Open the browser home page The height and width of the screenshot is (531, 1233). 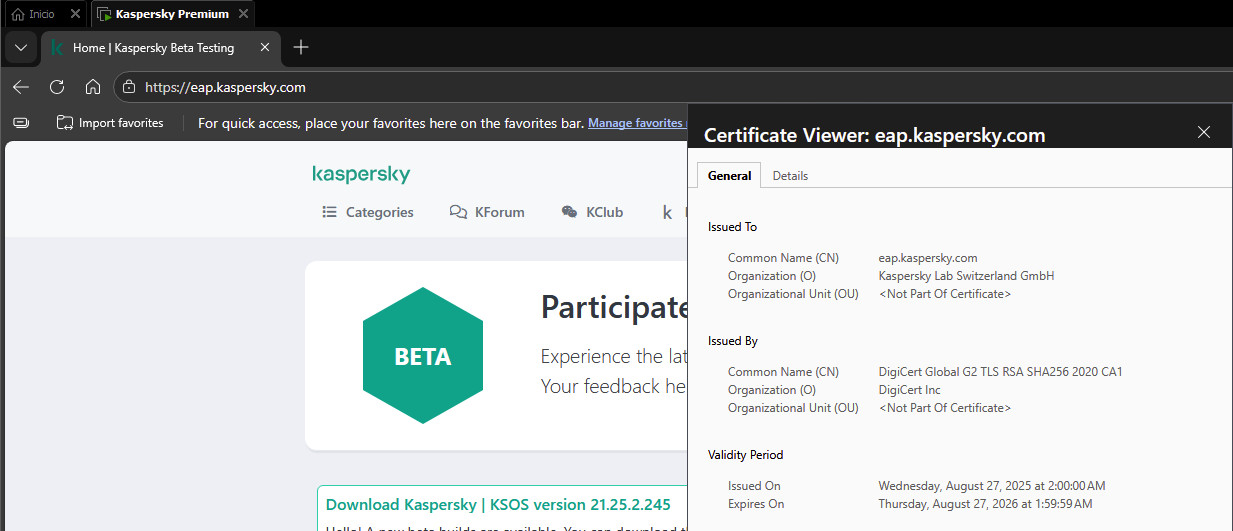[x=93, y=87]
